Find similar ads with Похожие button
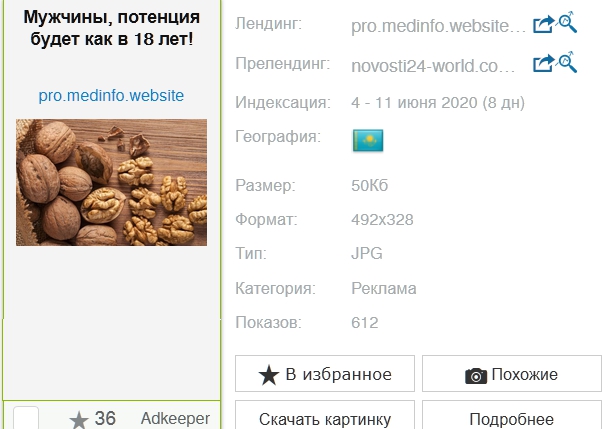This screenshot has height=429, width=610. click(512, 373)
